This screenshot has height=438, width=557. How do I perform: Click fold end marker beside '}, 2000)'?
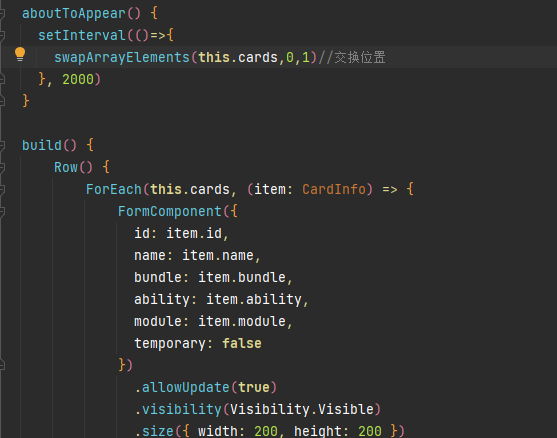click(x=2, y=79)
